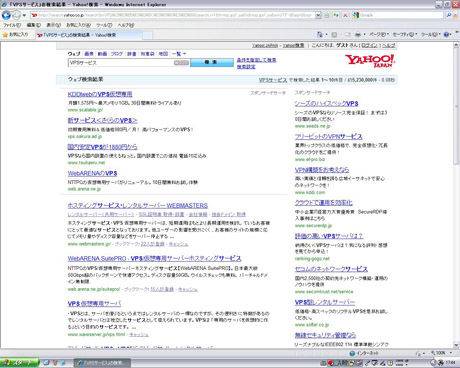Select the VPSサービス search results tab
The image size is (460, 368).
coord(88,35)
